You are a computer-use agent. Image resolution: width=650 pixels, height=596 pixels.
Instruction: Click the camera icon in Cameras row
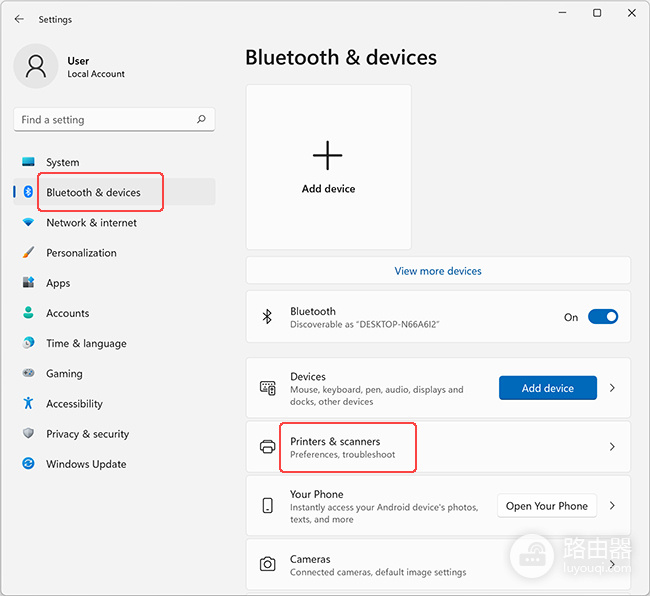tap(267, 564)
